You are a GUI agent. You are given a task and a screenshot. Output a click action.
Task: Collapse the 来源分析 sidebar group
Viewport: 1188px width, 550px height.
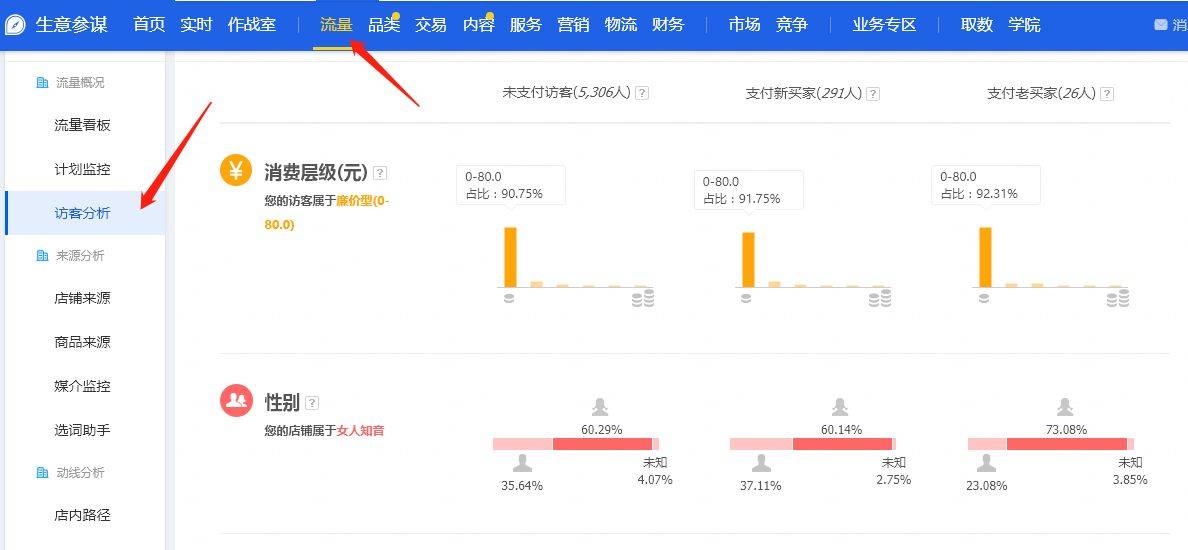click(x=80, y=256)
